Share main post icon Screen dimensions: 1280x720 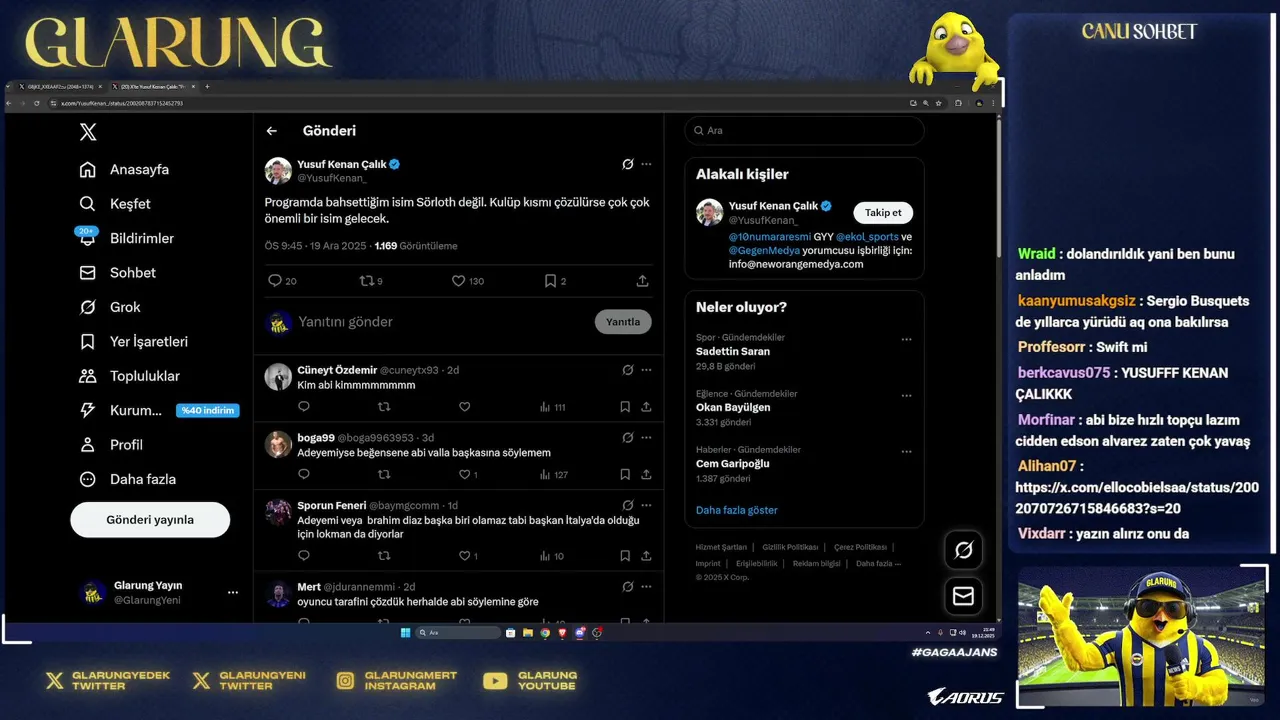(642, 281)
